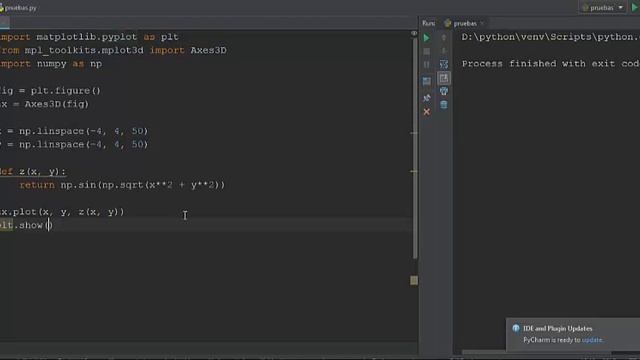The height and width of the screenshot is (360, 640).
Task: Rerun pruebas from the Run panel
Action: 427,38
